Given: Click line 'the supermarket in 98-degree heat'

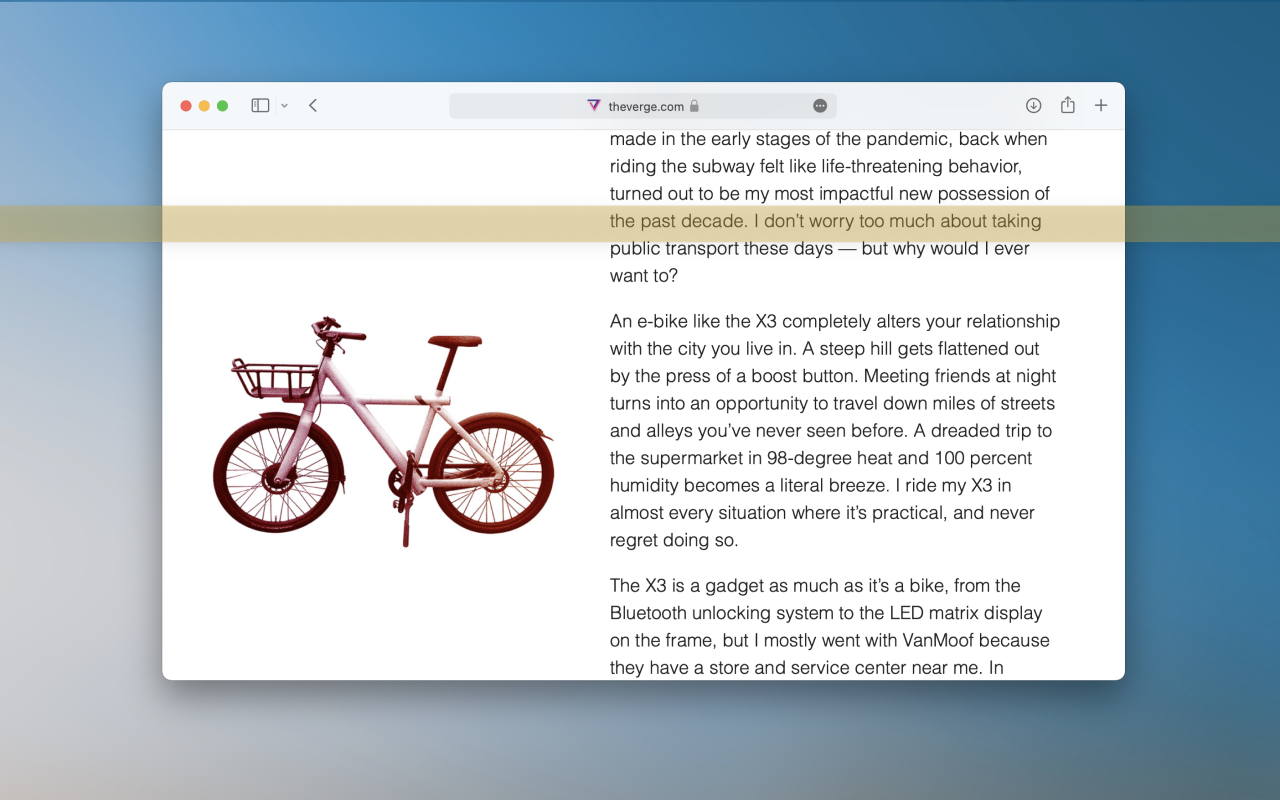Looking at the screenshot, I should pos(821,458).
